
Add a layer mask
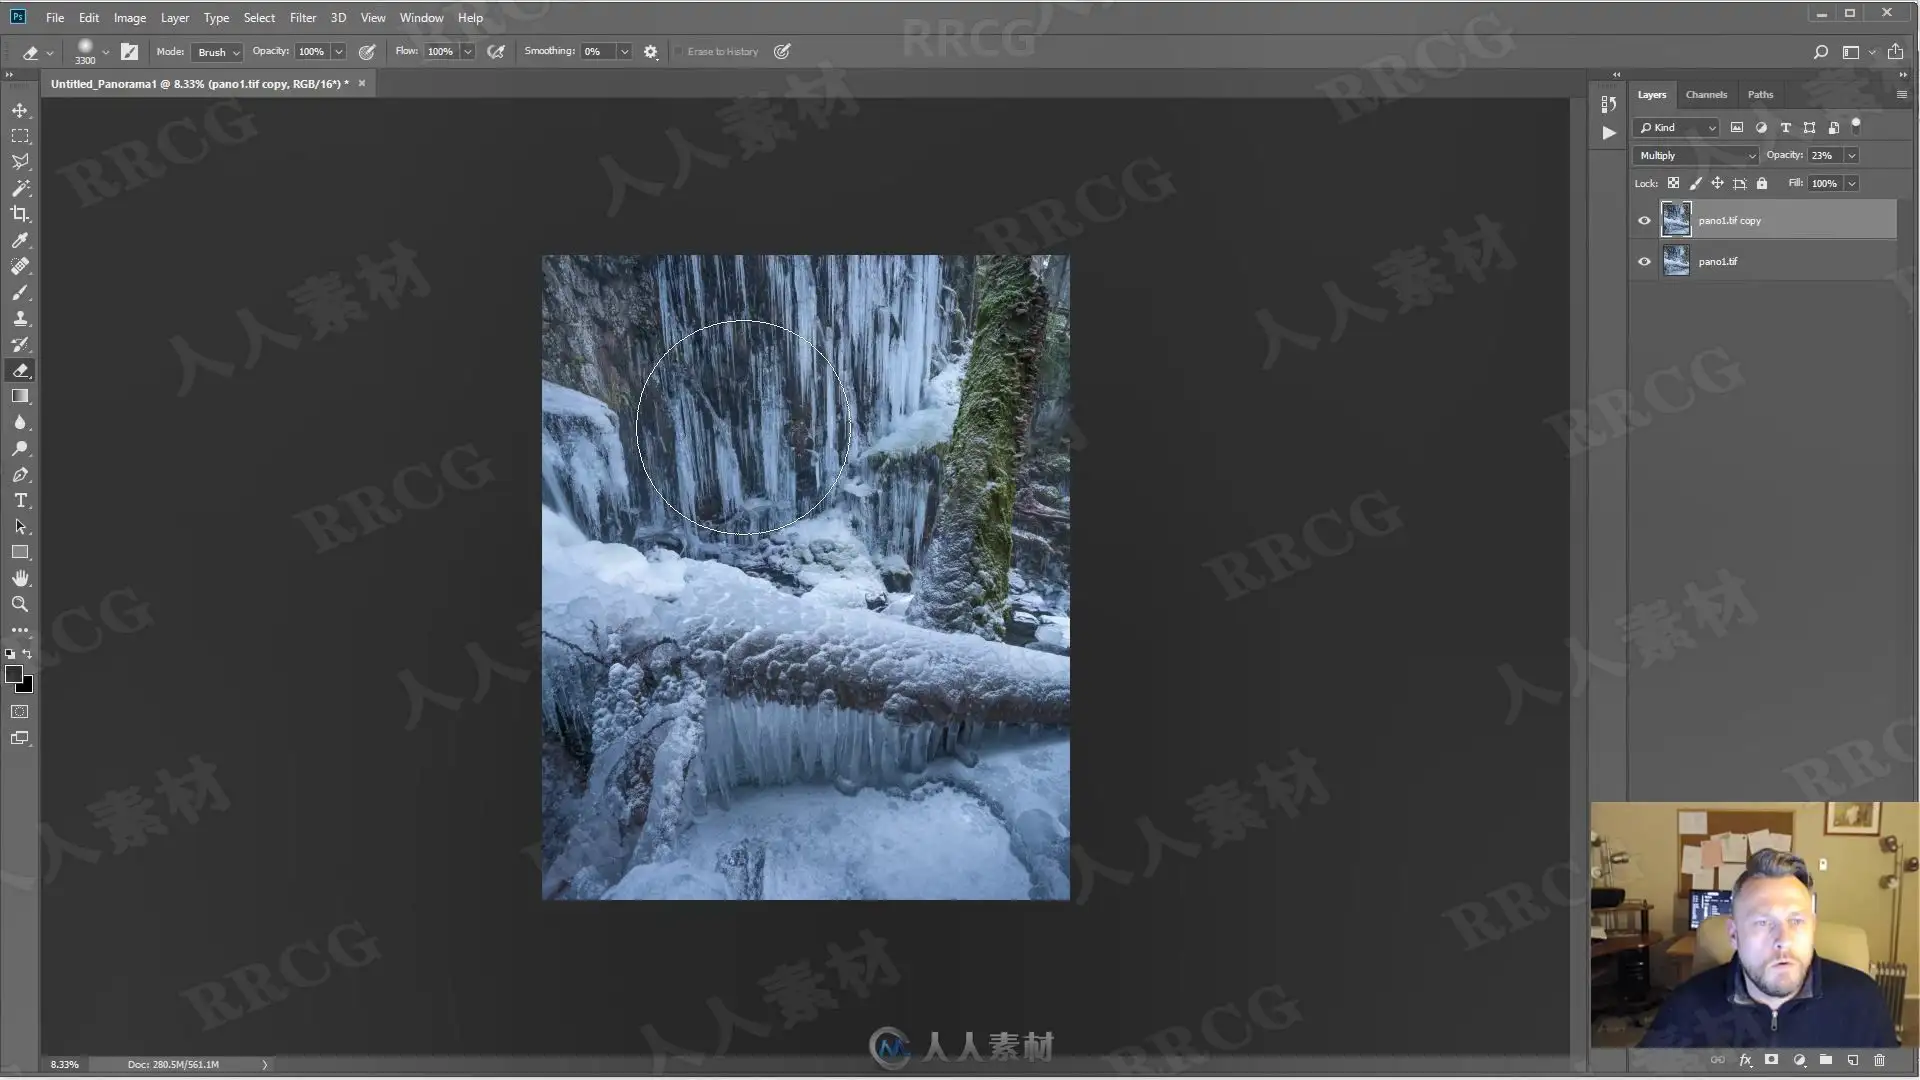click(x=1771, y=1060)
